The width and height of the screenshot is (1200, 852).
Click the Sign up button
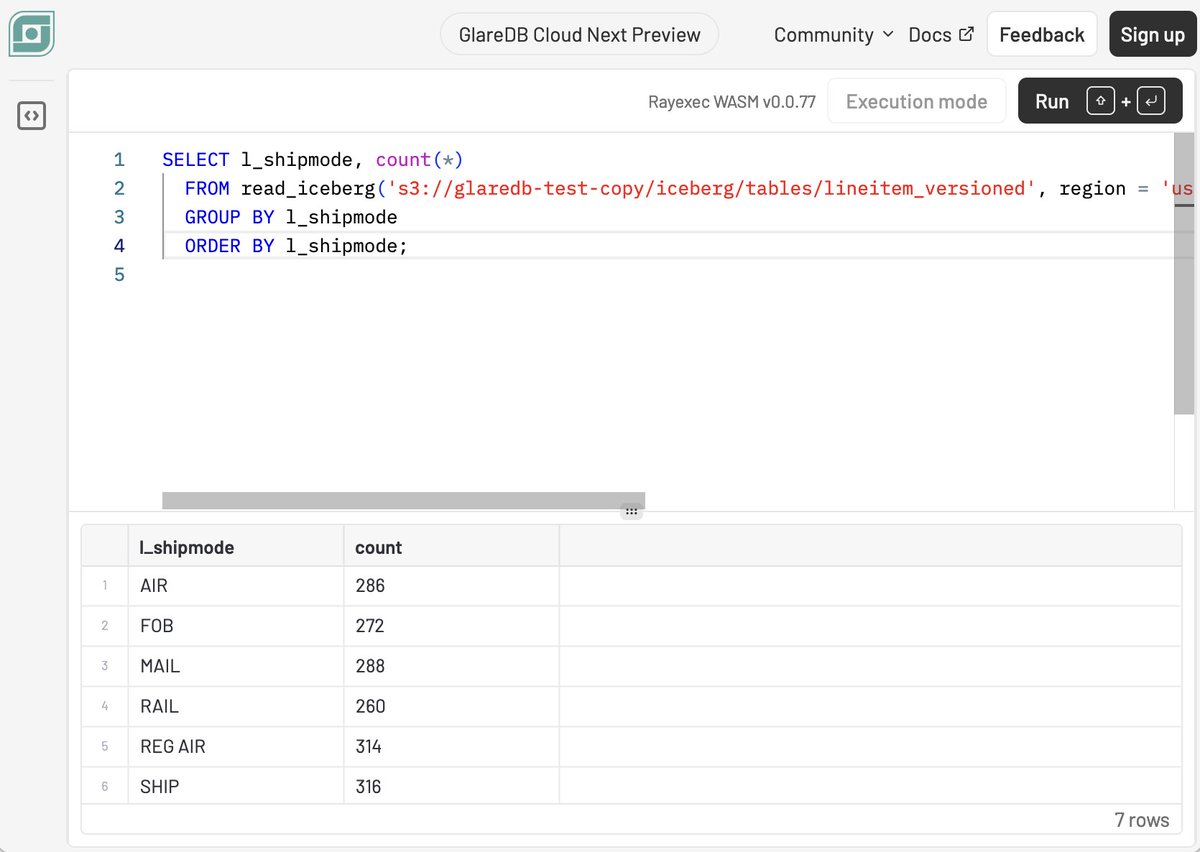pos(1152,34)
